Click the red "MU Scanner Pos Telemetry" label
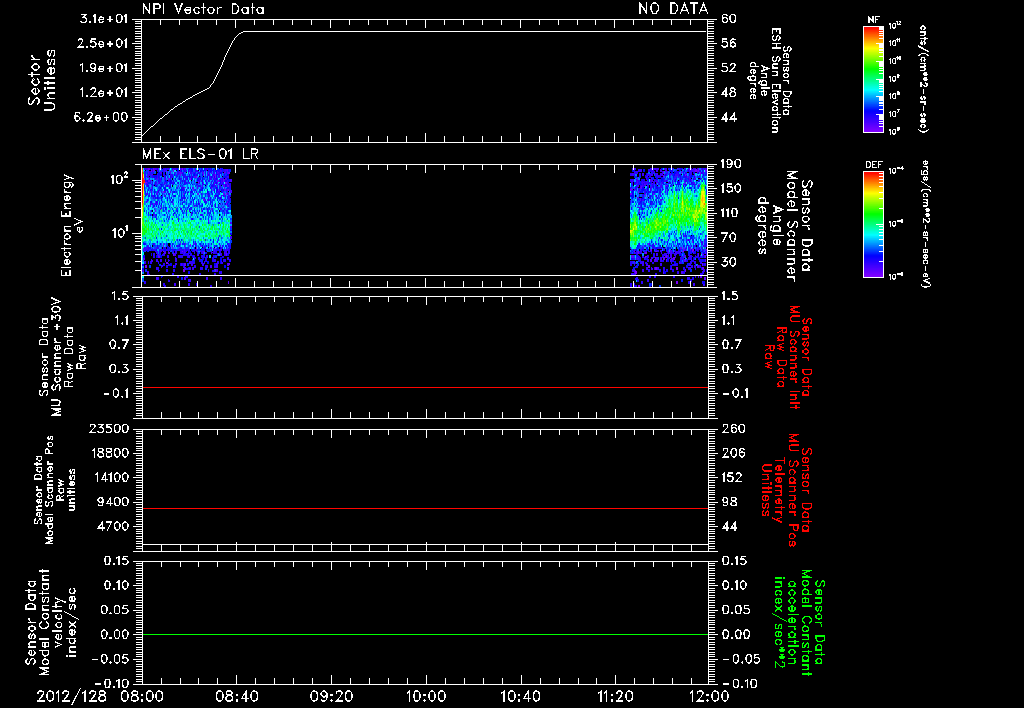Screen dimensions: 1024x708 (x=786, y=491)
